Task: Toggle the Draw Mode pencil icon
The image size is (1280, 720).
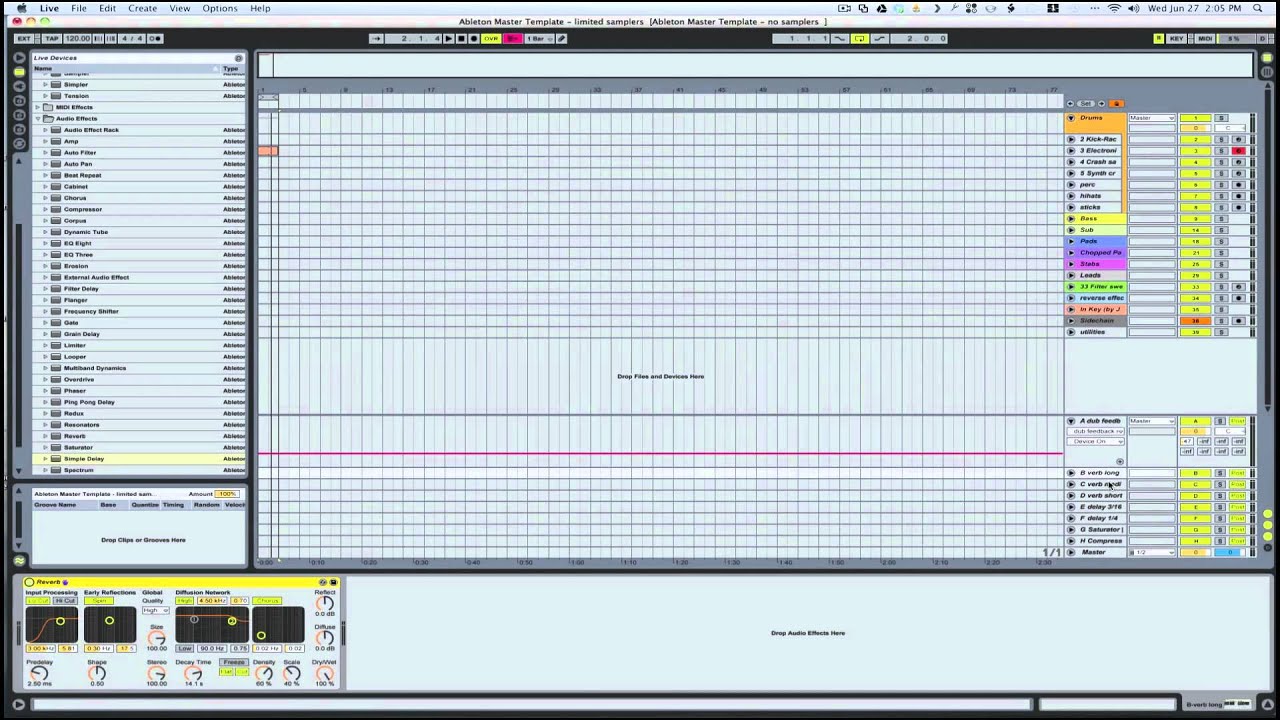Action: point(561,38)
